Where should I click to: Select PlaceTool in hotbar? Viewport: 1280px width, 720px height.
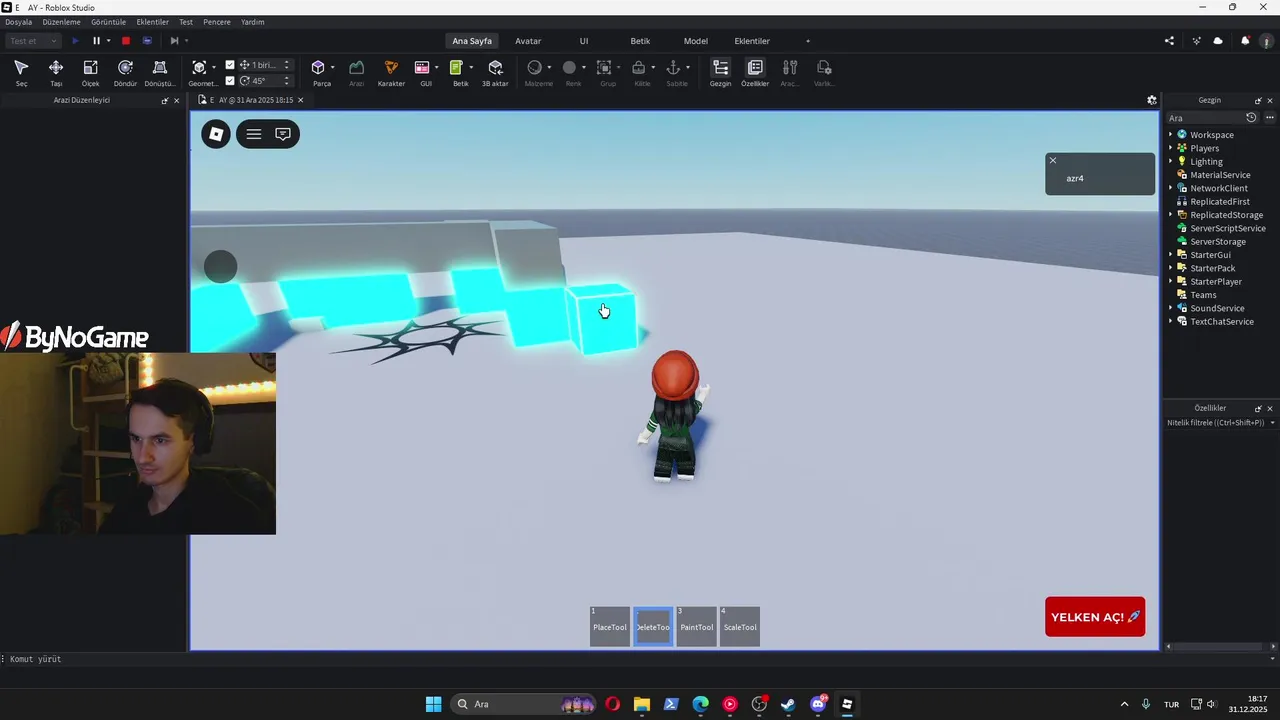(610, 627)
